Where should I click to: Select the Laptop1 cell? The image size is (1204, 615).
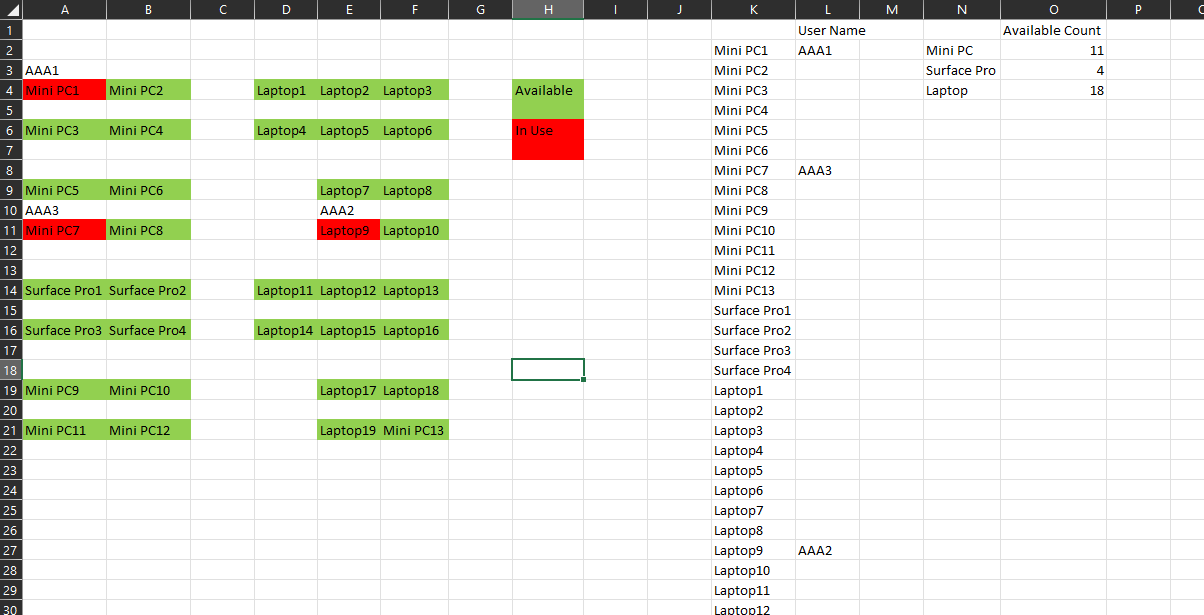(x=286, y=90)
